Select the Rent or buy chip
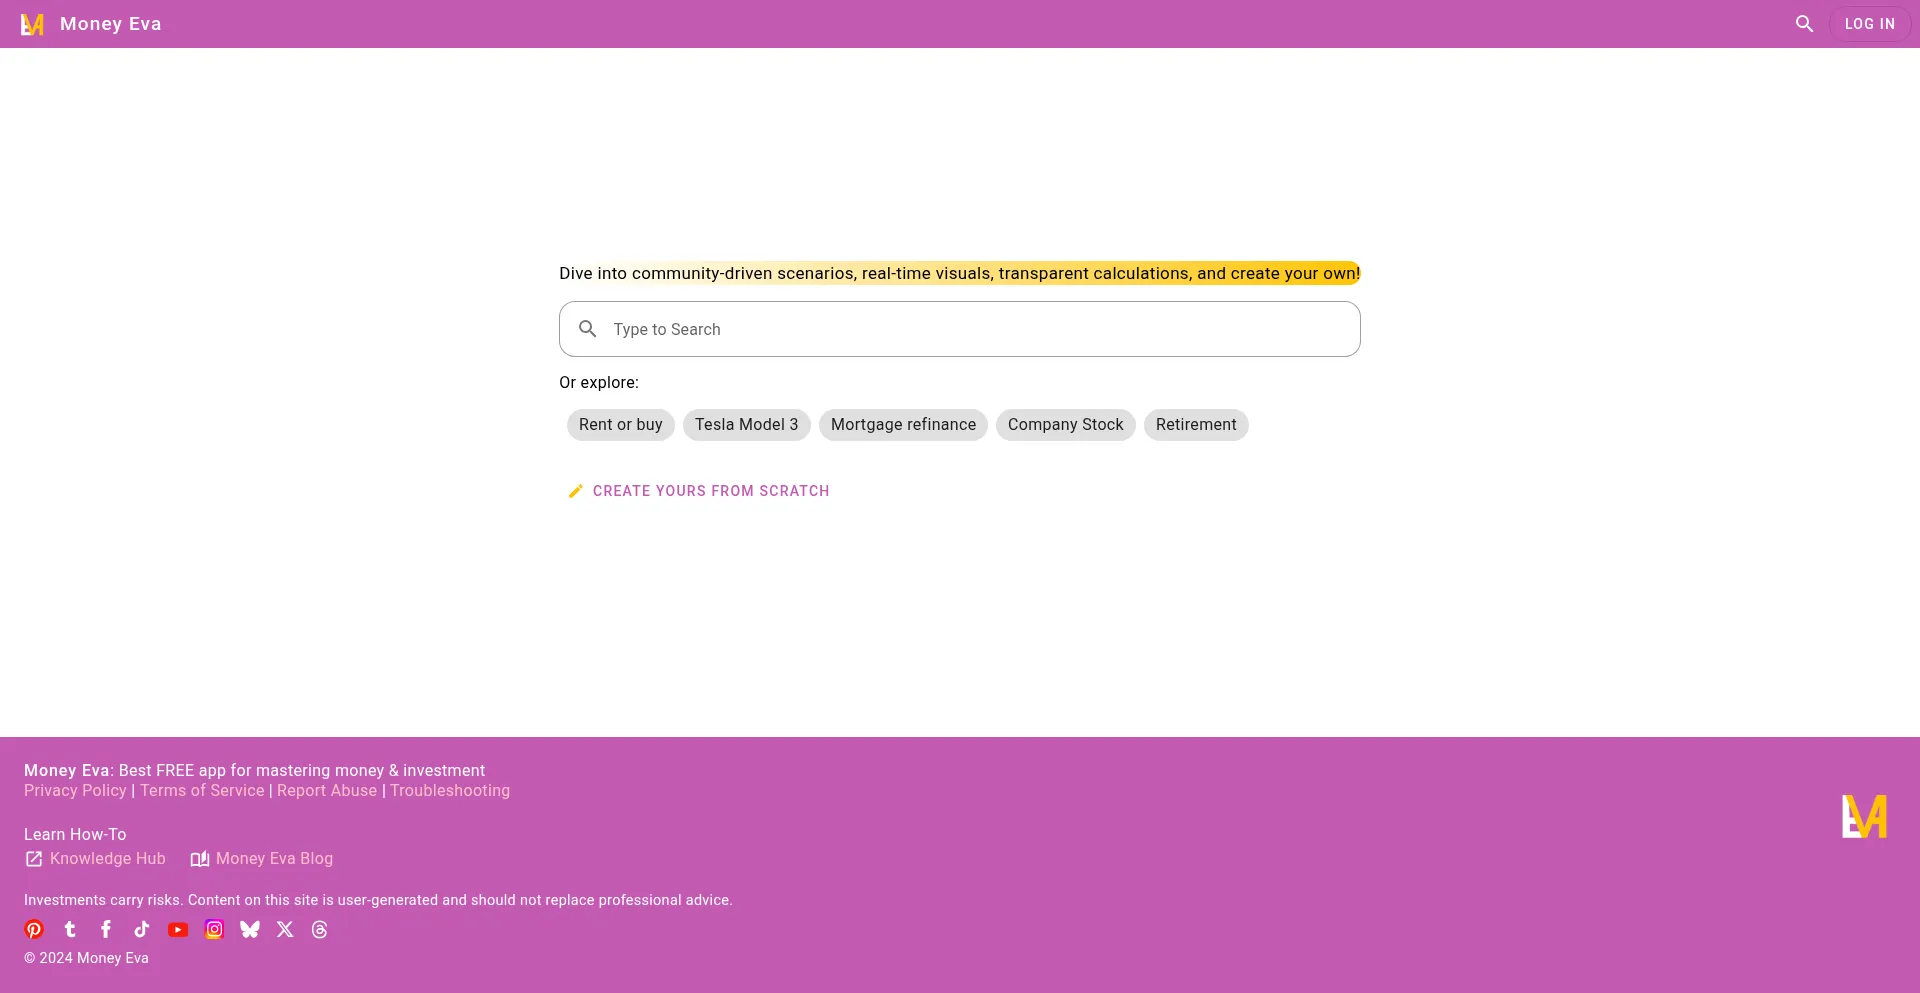Viewport: 1920px width, 993px height. tap(620, 425)
